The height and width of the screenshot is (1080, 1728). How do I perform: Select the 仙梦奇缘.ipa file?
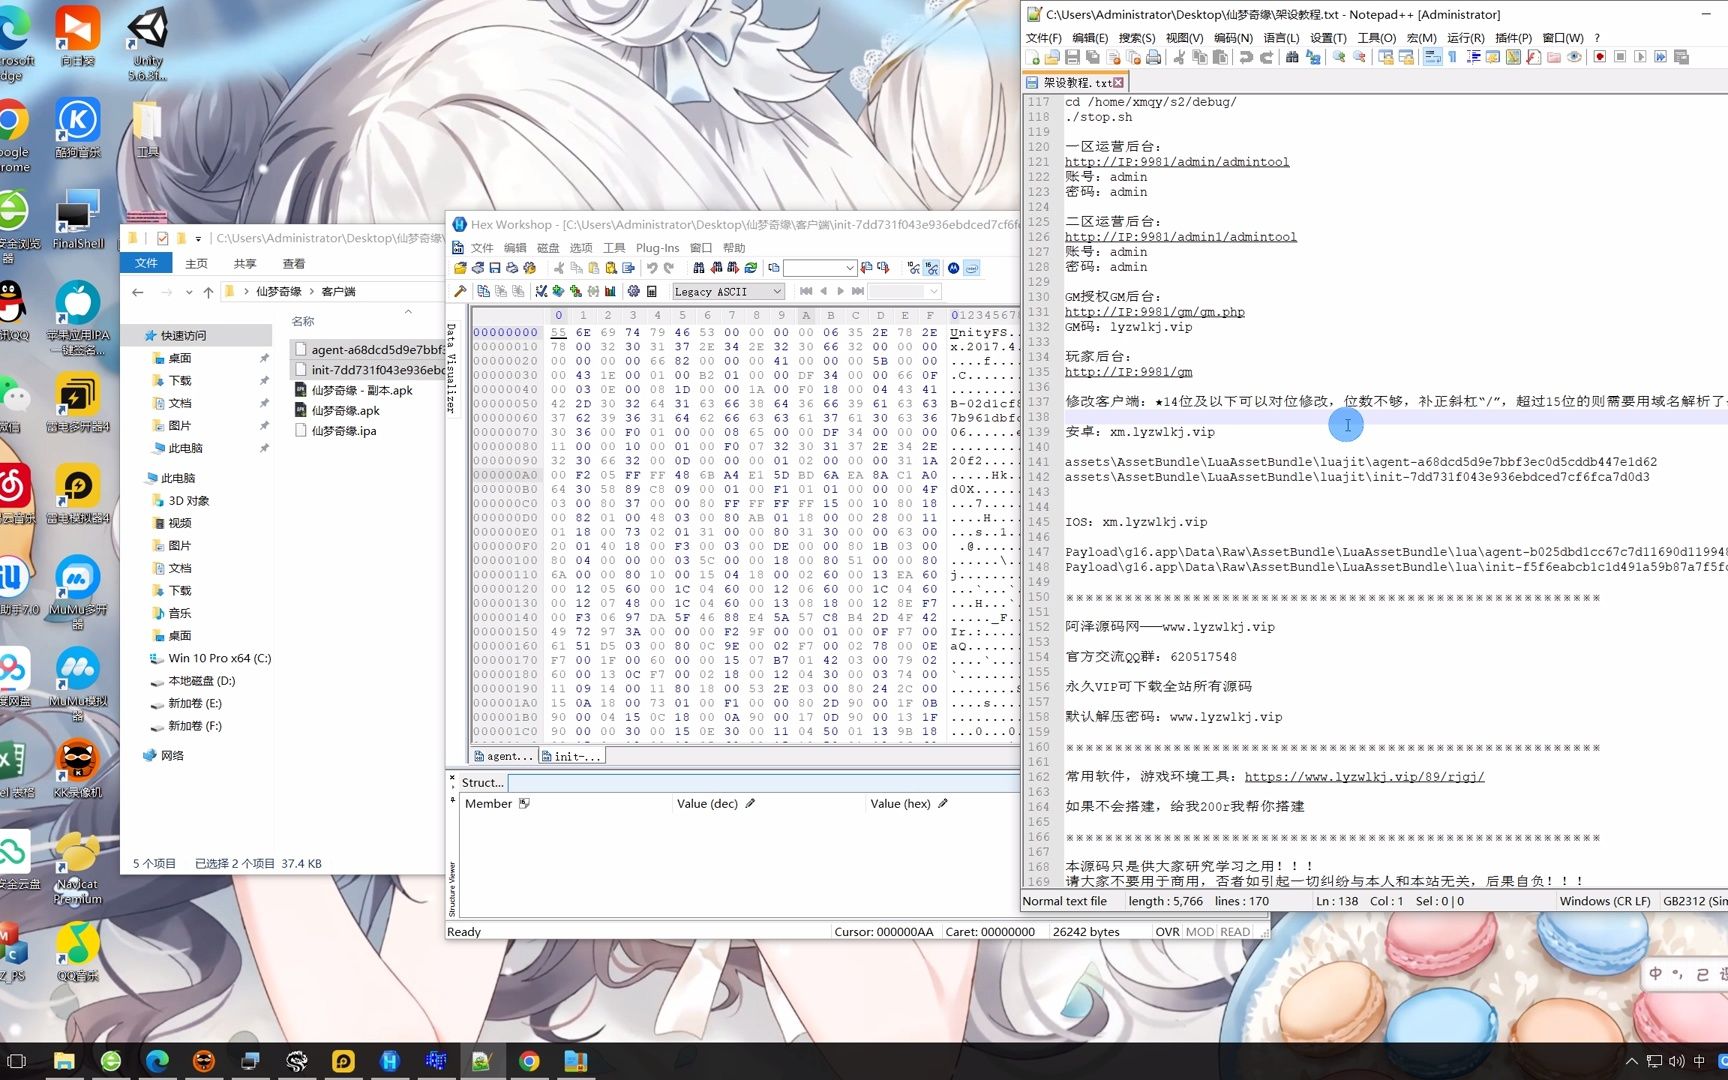tap(344, 431)
